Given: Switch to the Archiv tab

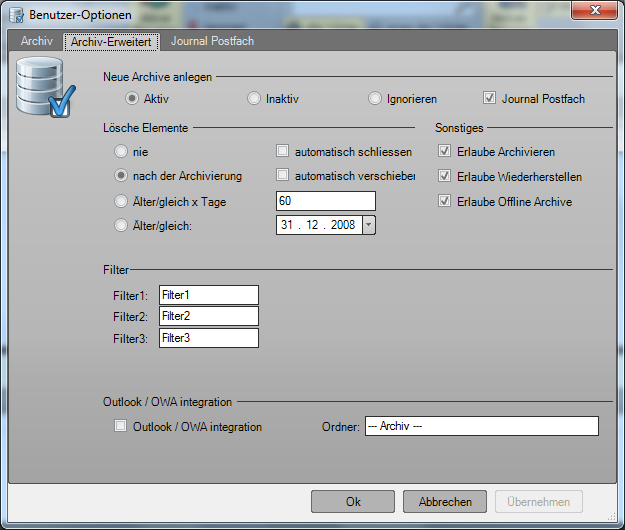Looking at the screenshot, I should 38,42.
